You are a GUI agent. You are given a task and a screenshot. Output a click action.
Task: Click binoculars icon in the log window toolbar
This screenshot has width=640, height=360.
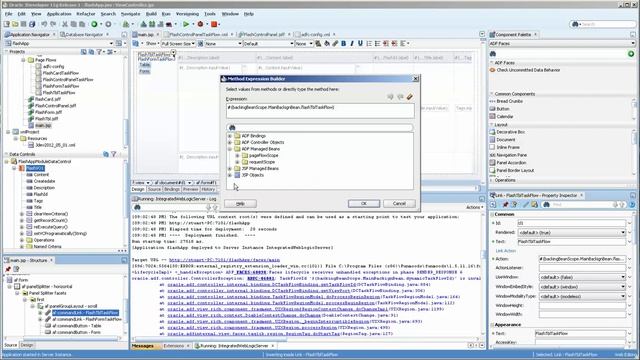pos(137,207)
